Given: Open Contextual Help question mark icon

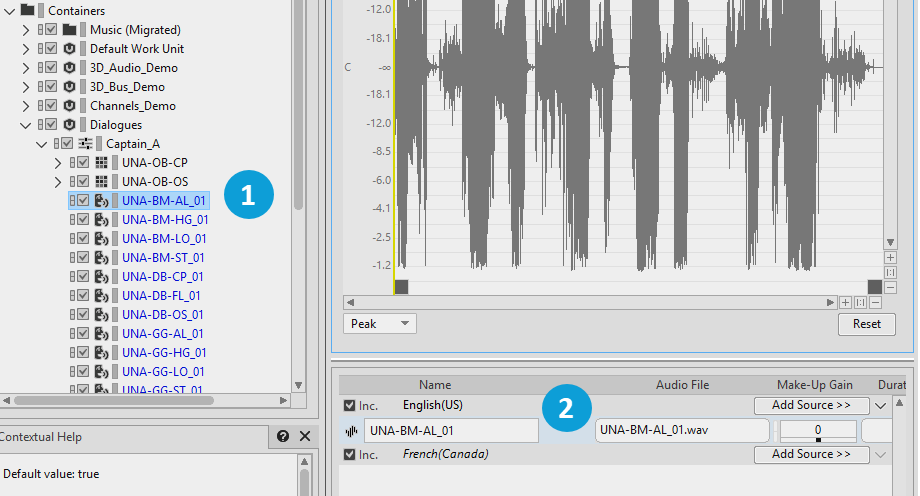Looking at the screenshot, I should coord(283,437).
